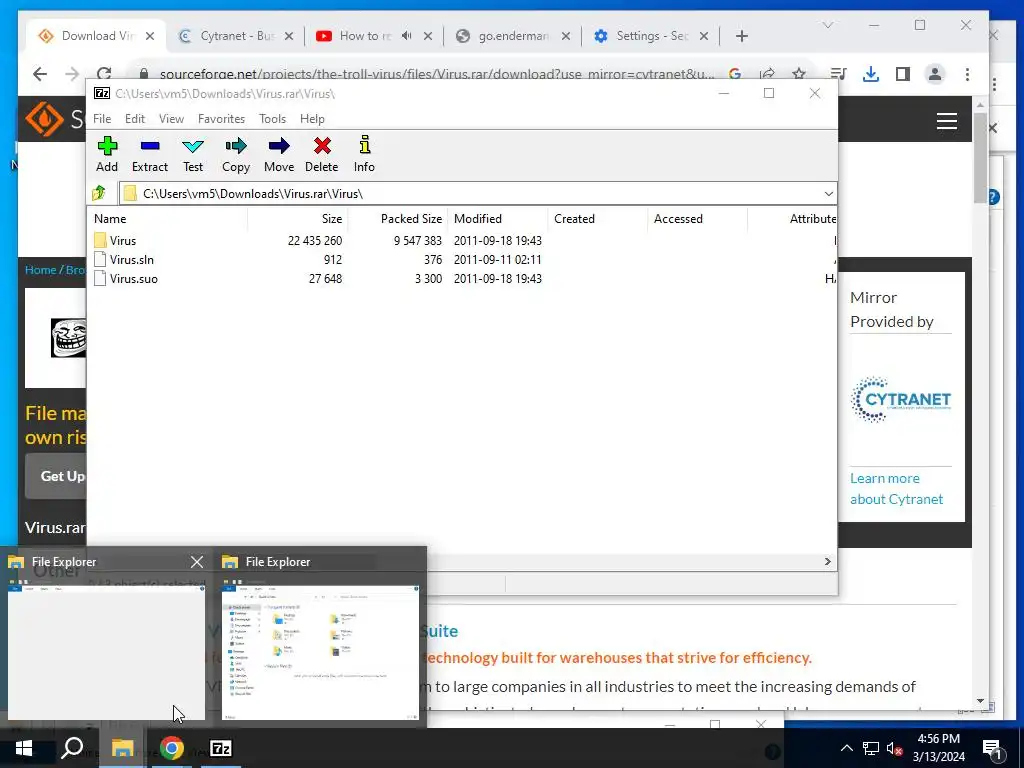Sort list by Name column header
The width and height of the screenshot is (1024, 768).
pyautogui.click(x=168, y=219)
